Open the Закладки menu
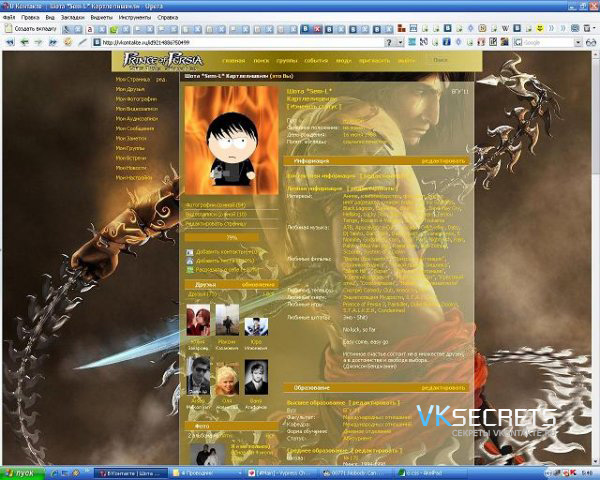This screenshot has height=480, width=600. [73, 18]
